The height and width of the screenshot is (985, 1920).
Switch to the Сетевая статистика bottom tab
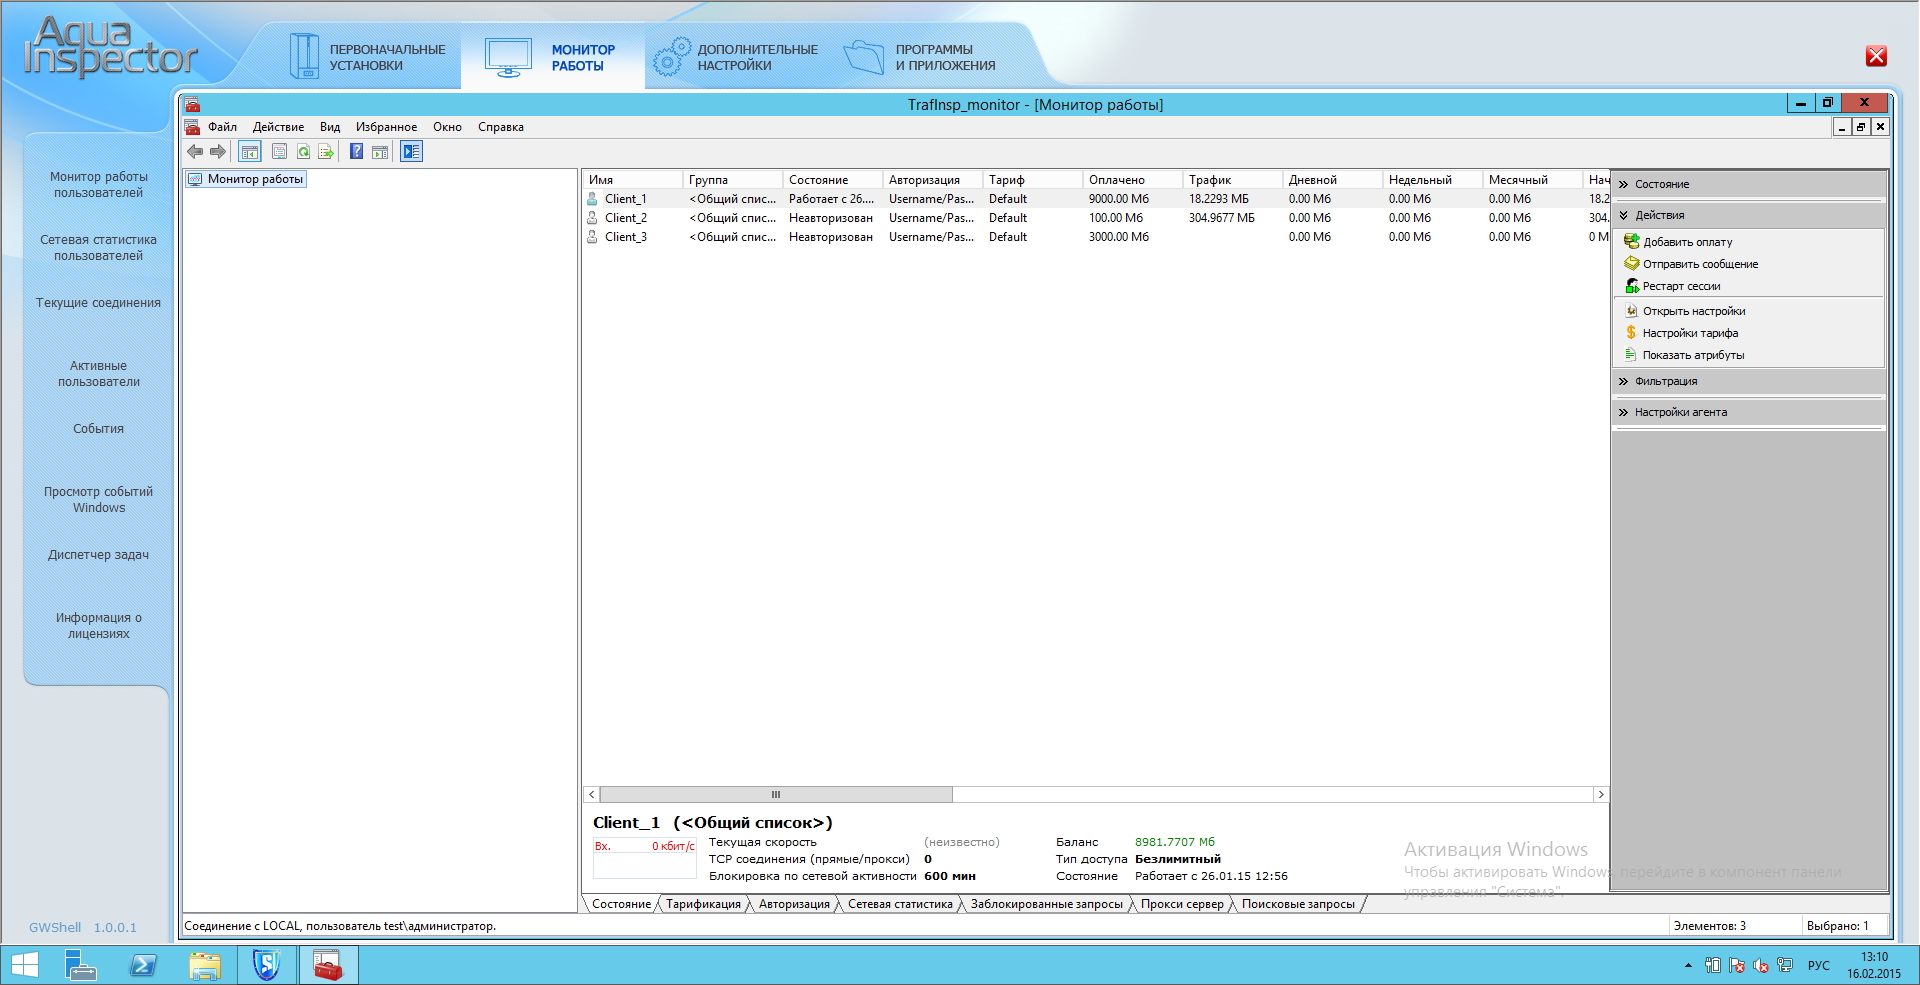(900, 904)
